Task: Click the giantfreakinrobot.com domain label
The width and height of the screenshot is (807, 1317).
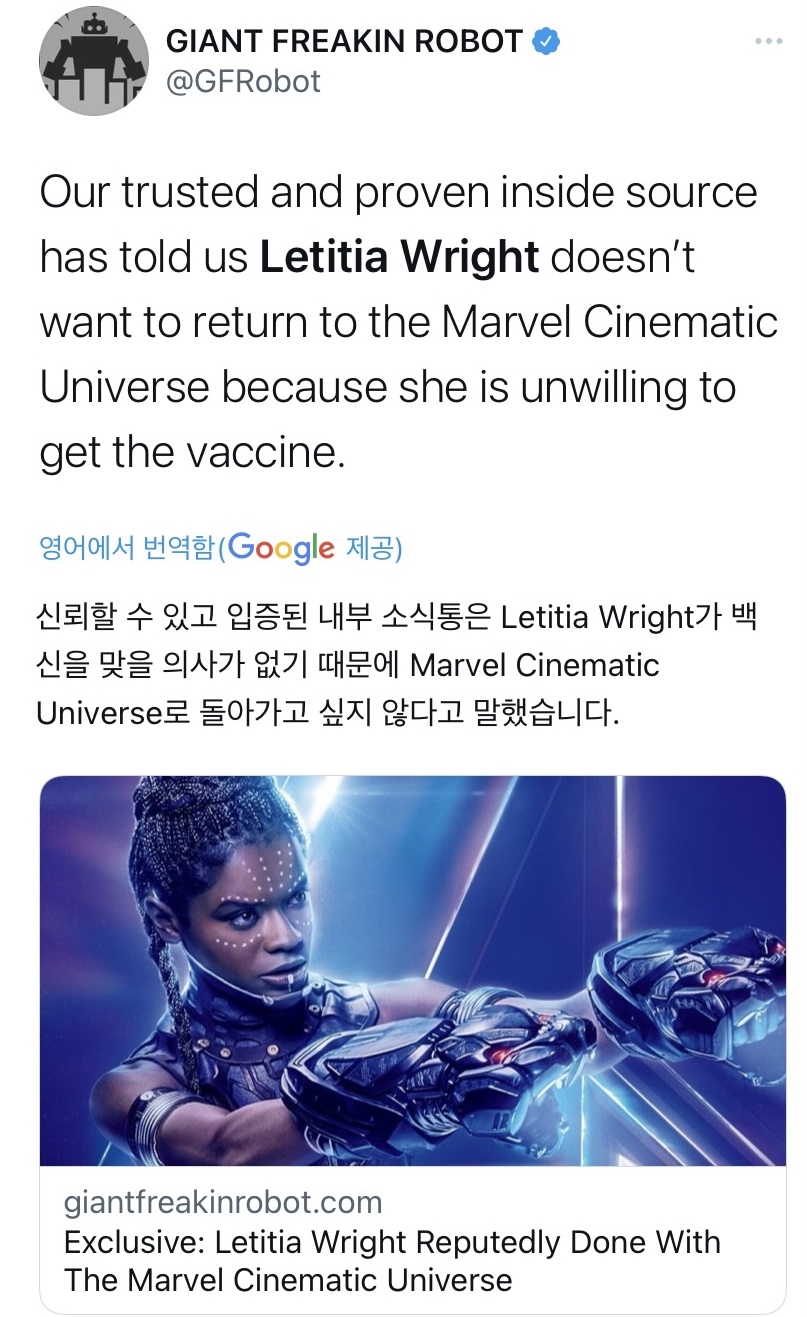Action: tap(222, 1201)
